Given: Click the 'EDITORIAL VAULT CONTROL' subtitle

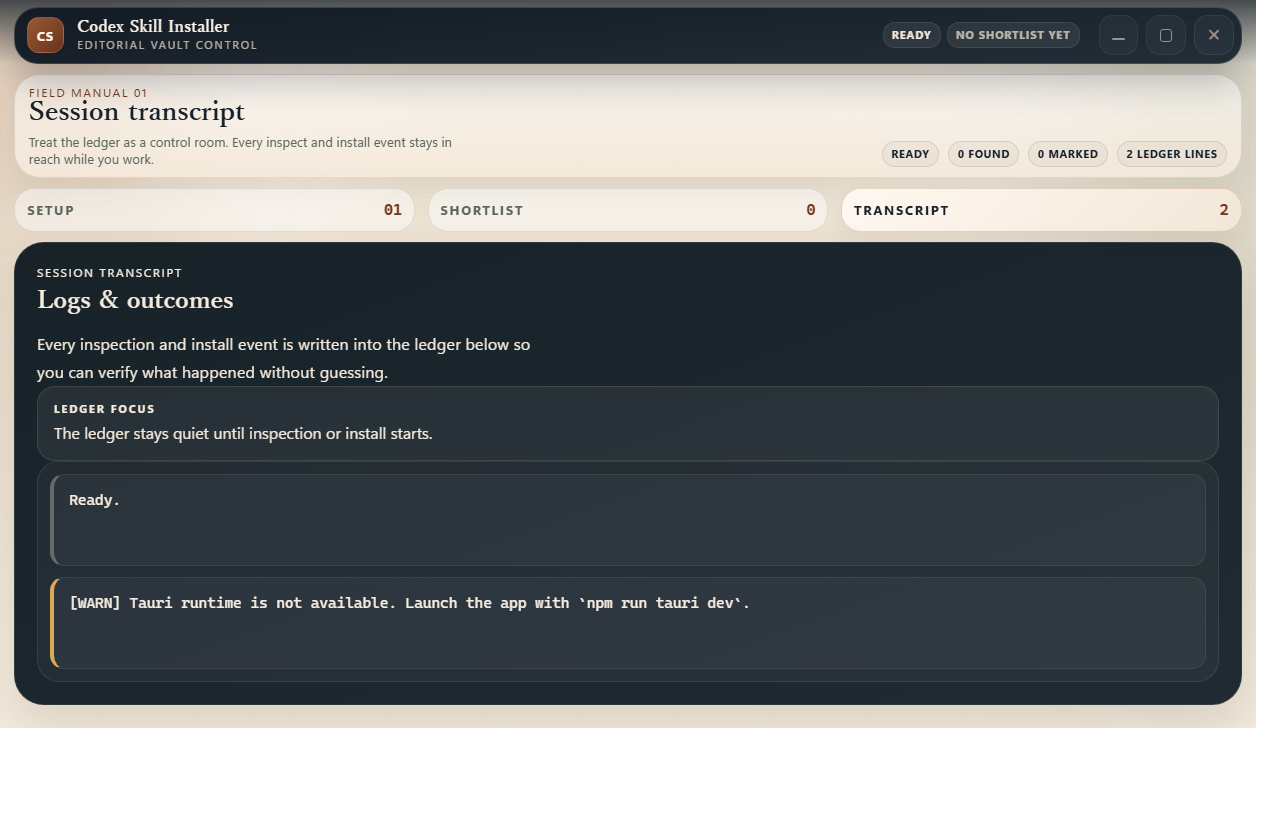Looking at the screenshot, I should tap(167, 45).
